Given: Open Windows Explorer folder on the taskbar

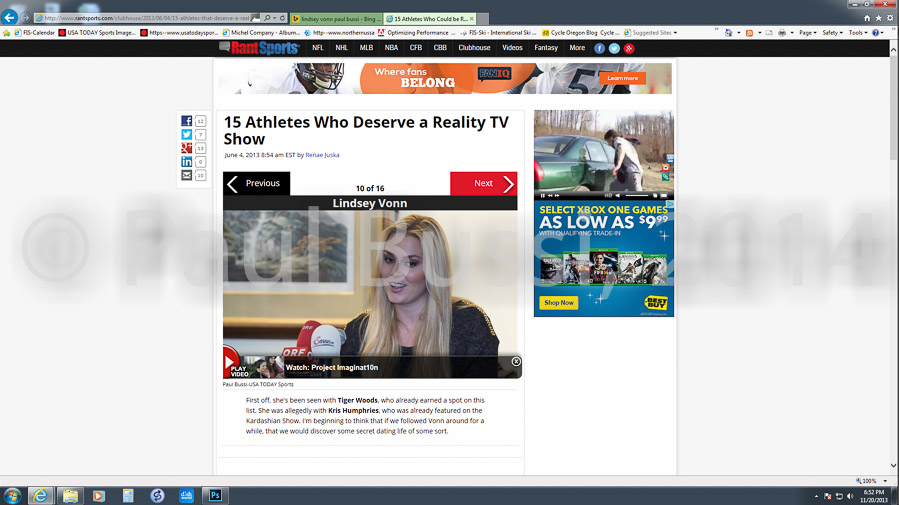Looking at the screenshot, I should point(70,495).
